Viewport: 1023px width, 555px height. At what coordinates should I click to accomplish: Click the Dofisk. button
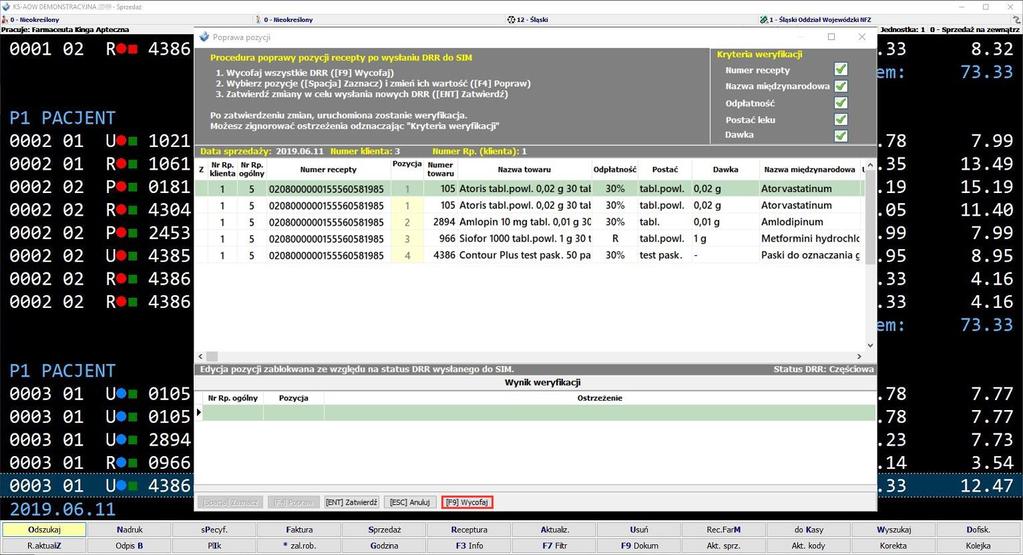978,530
